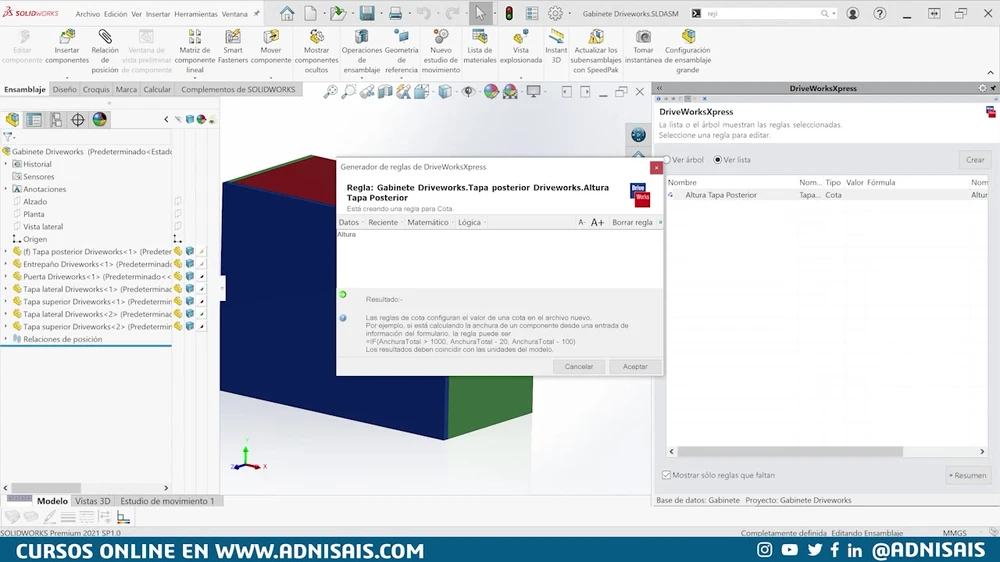Image resolution: width=1000 pixels, height=562 pixels.
Task: Open the DisplayManager appearance sphere tab
Action: (x=99, y=119)
